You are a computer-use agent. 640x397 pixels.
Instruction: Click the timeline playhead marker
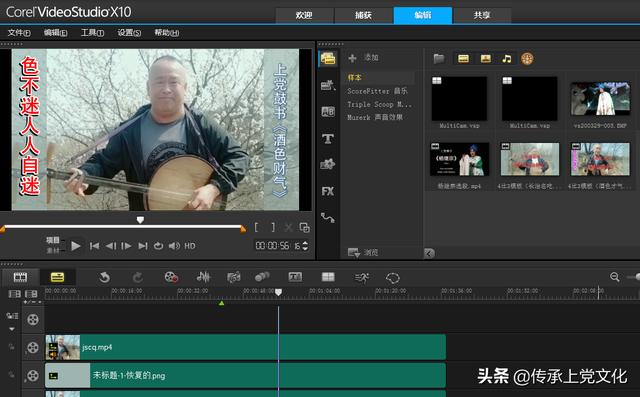278,292
